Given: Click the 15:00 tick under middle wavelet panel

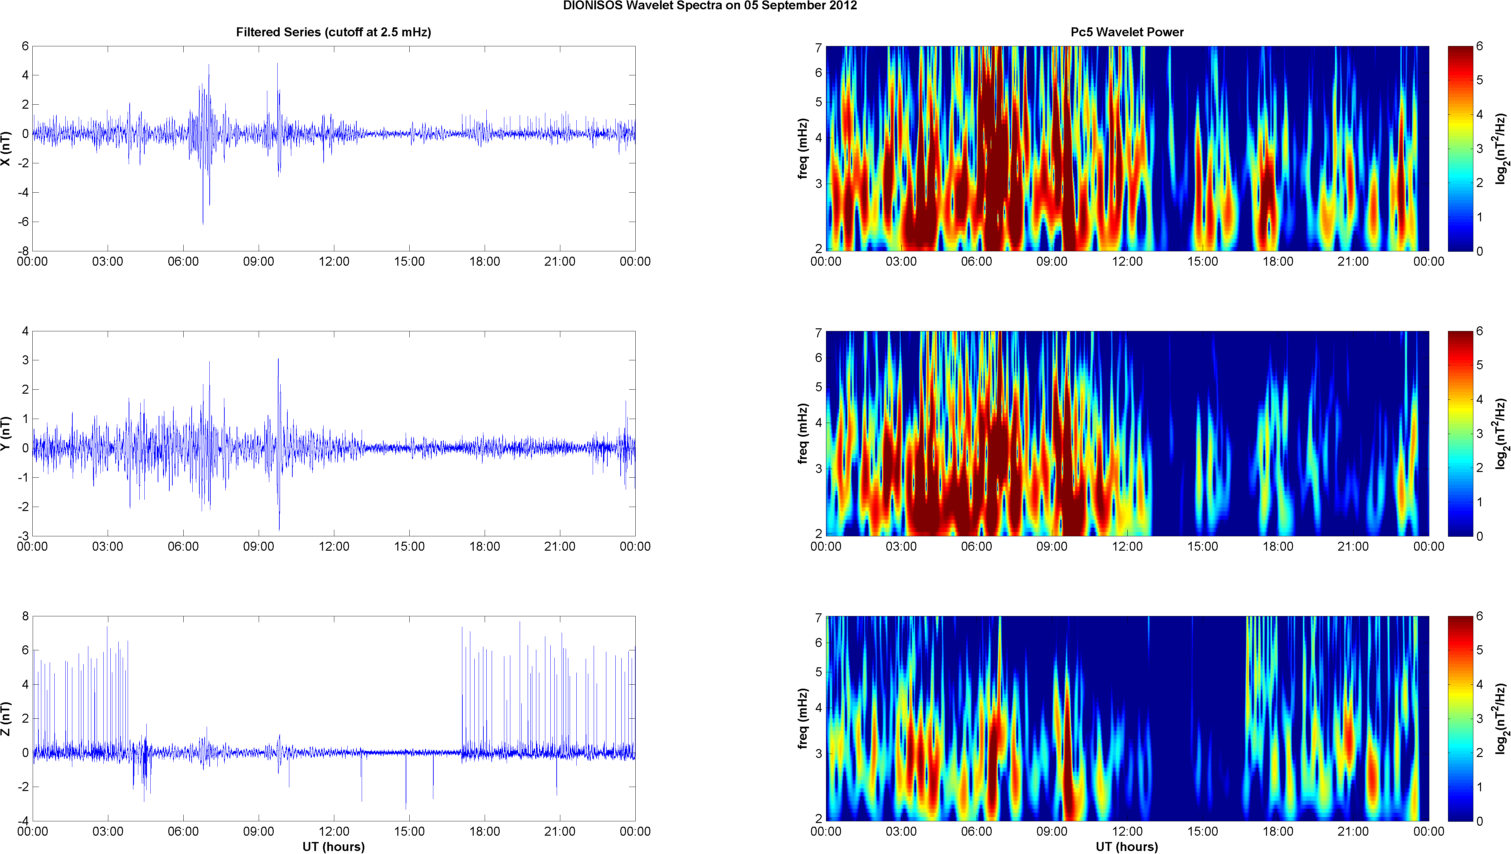Looking at the screenshot, I should click(x=1203, y=546).
